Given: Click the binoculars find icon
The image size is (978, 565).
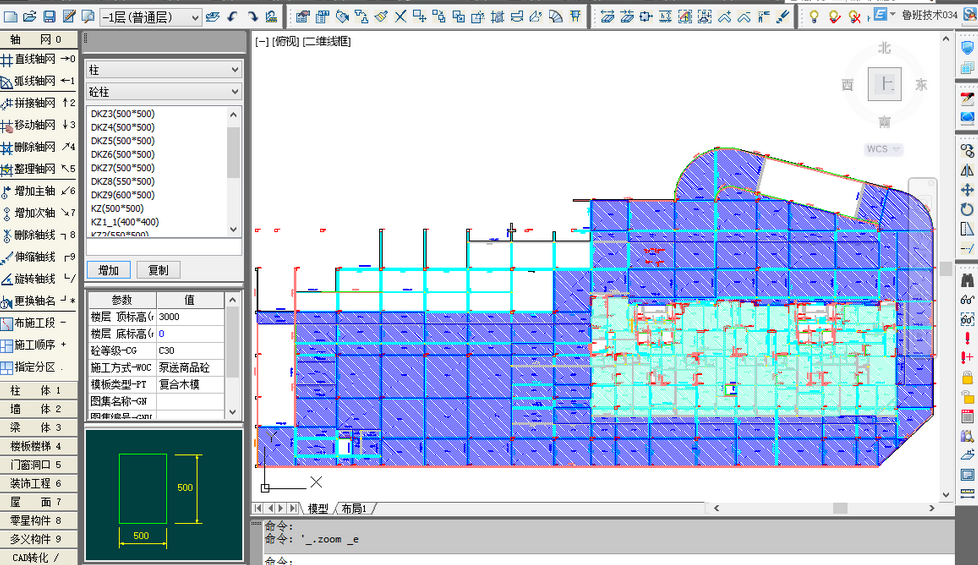Looking at the screenshot, I should point(967,281).
